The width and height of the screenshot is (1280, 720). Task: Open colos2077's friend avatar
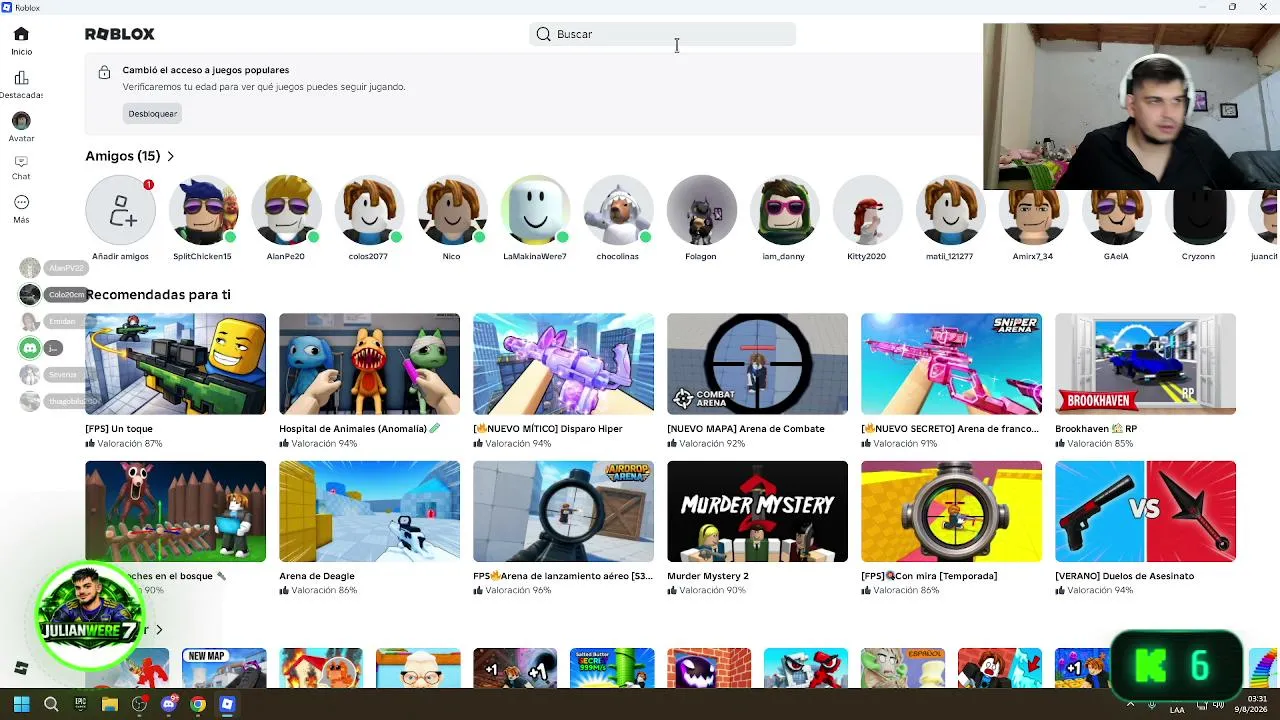pos(369,210)
